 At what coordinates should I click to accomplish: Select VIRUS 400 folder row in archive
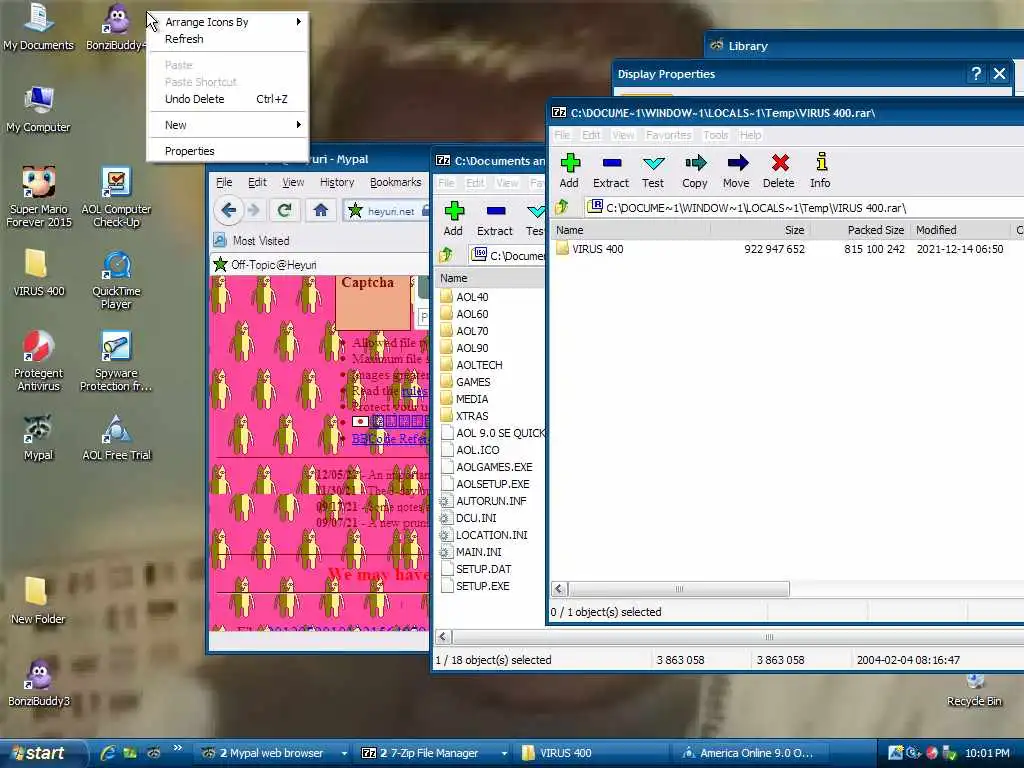point(787,249)
